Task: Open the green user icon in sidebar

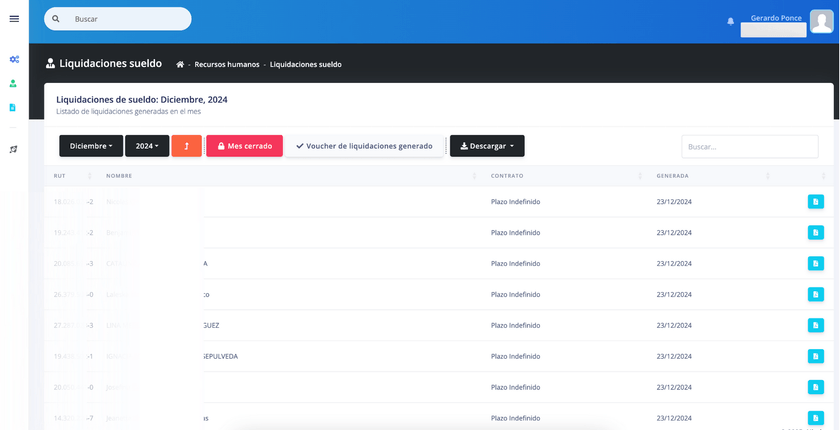Action: [x=14, y=84]
